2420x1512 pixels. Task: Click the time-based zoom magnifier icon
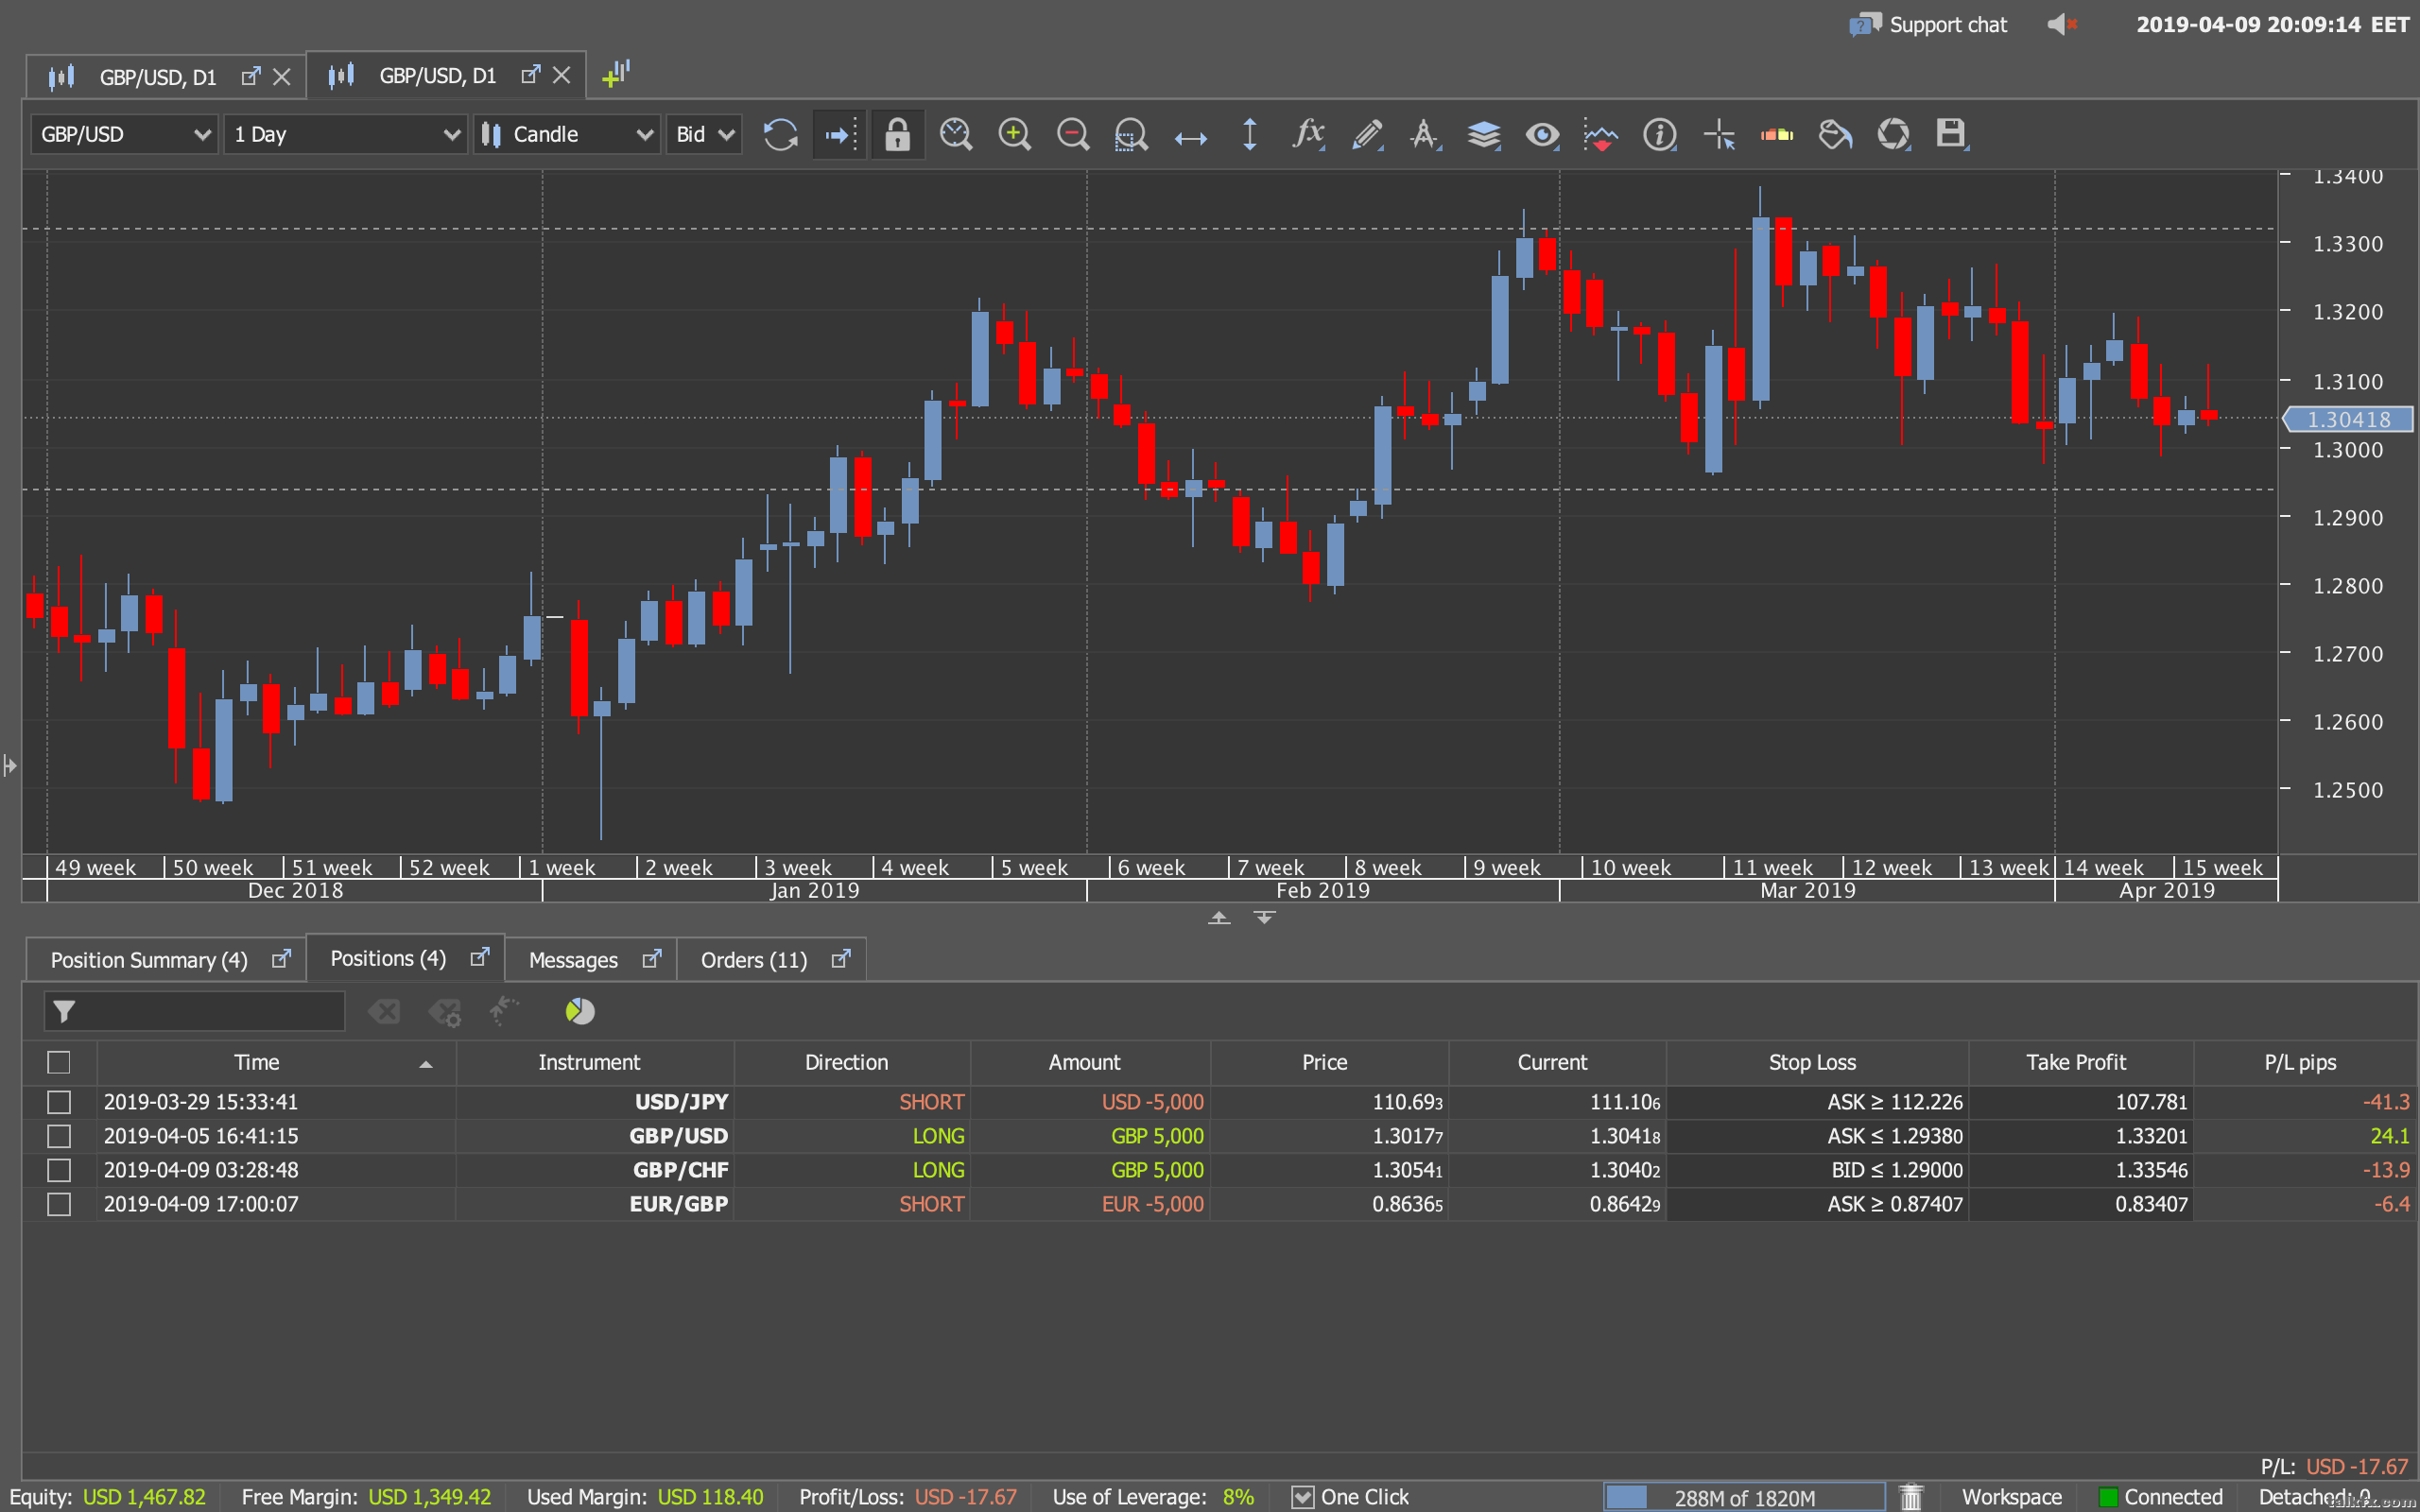coord(956,134)
